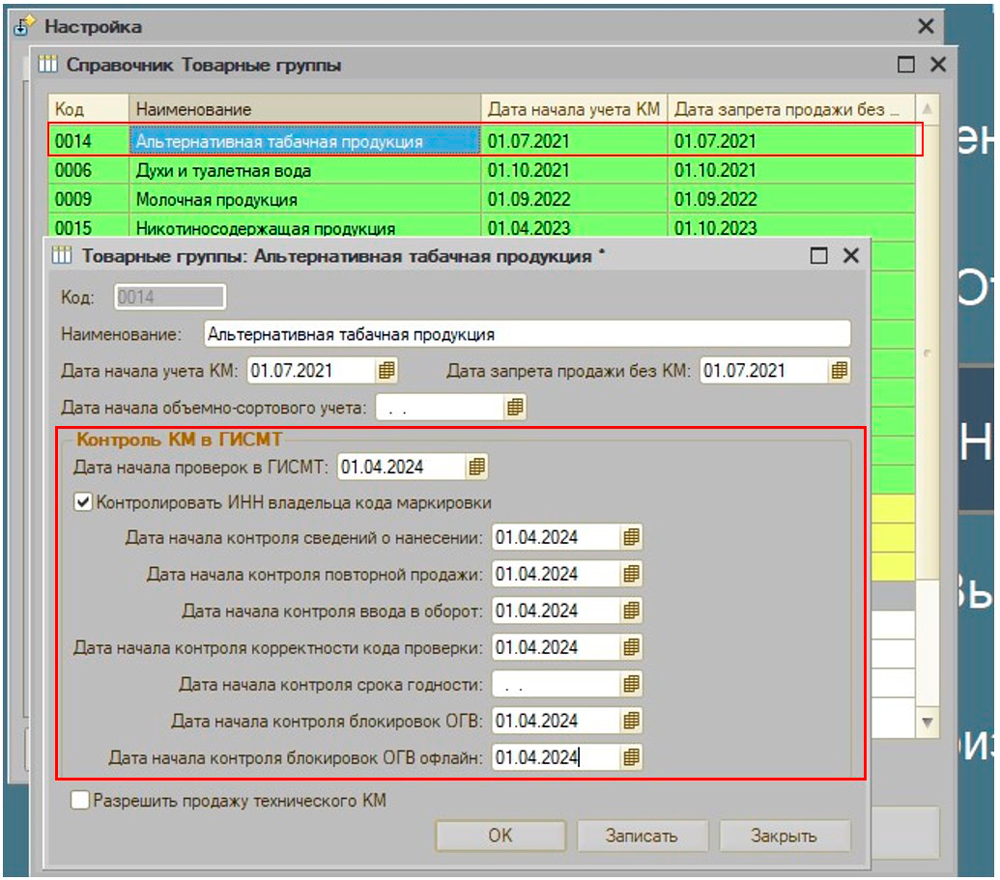Open calendar for Дата начала проверок в ГИСМТ
1000x880 pixels.
[x=477, y=466]
